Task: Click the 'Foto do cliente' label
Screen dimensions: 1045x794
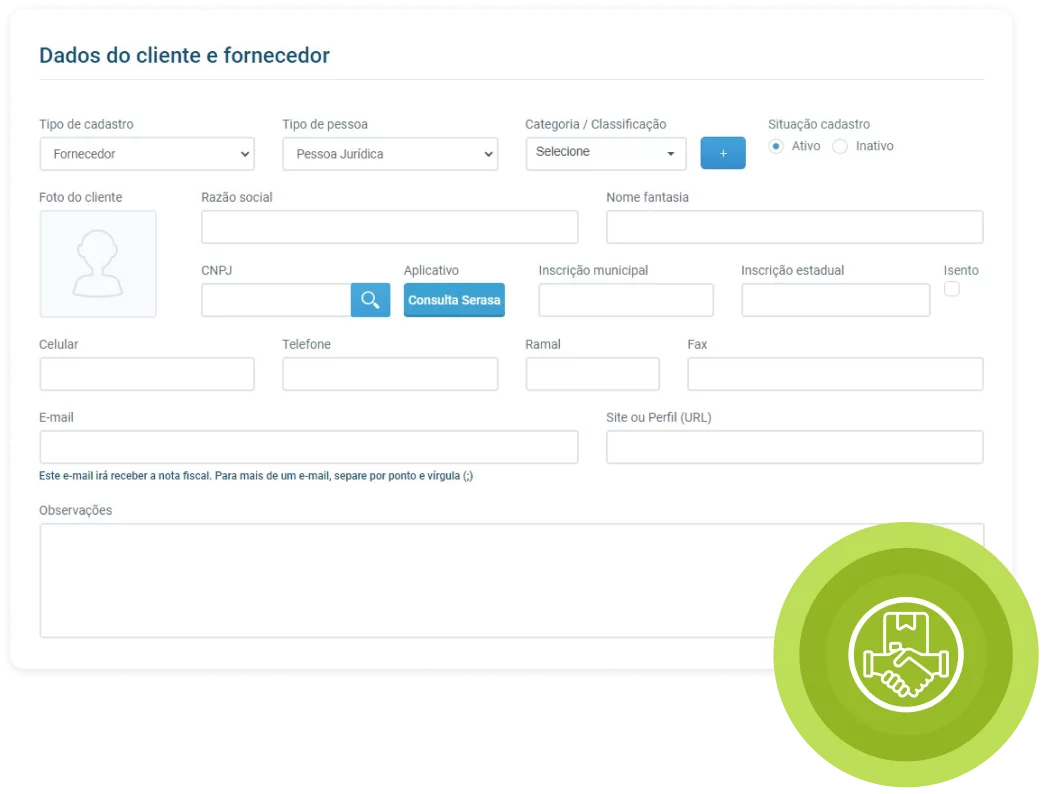Action: 81,197
